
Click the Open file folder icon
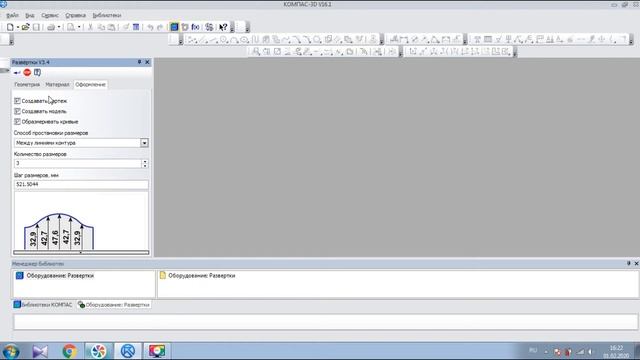25,27
